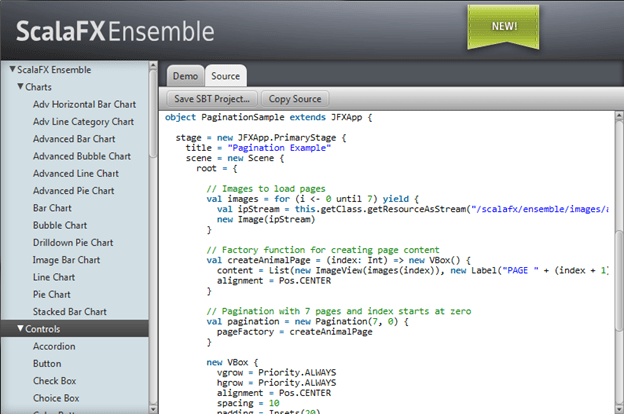Click "hgrow = Priority.ALWAYS" code line
This screenshot has height=414, width=624.
(276, 383)
